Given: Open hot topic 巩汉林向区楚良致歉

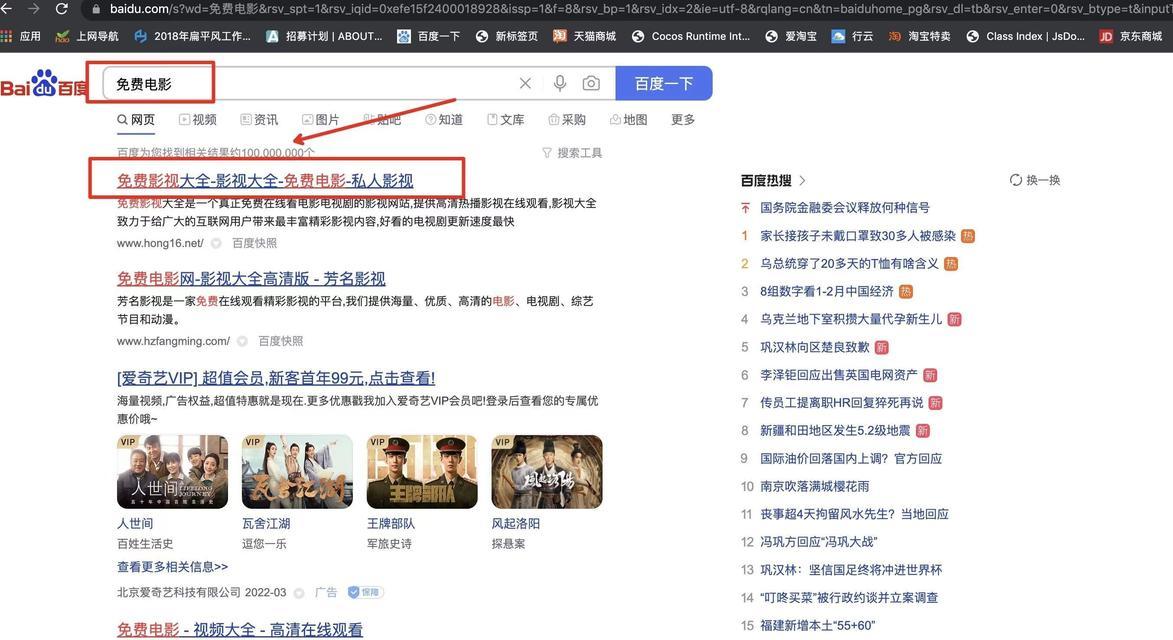Looking at the screenshot, I should click(x=815, y=347).
